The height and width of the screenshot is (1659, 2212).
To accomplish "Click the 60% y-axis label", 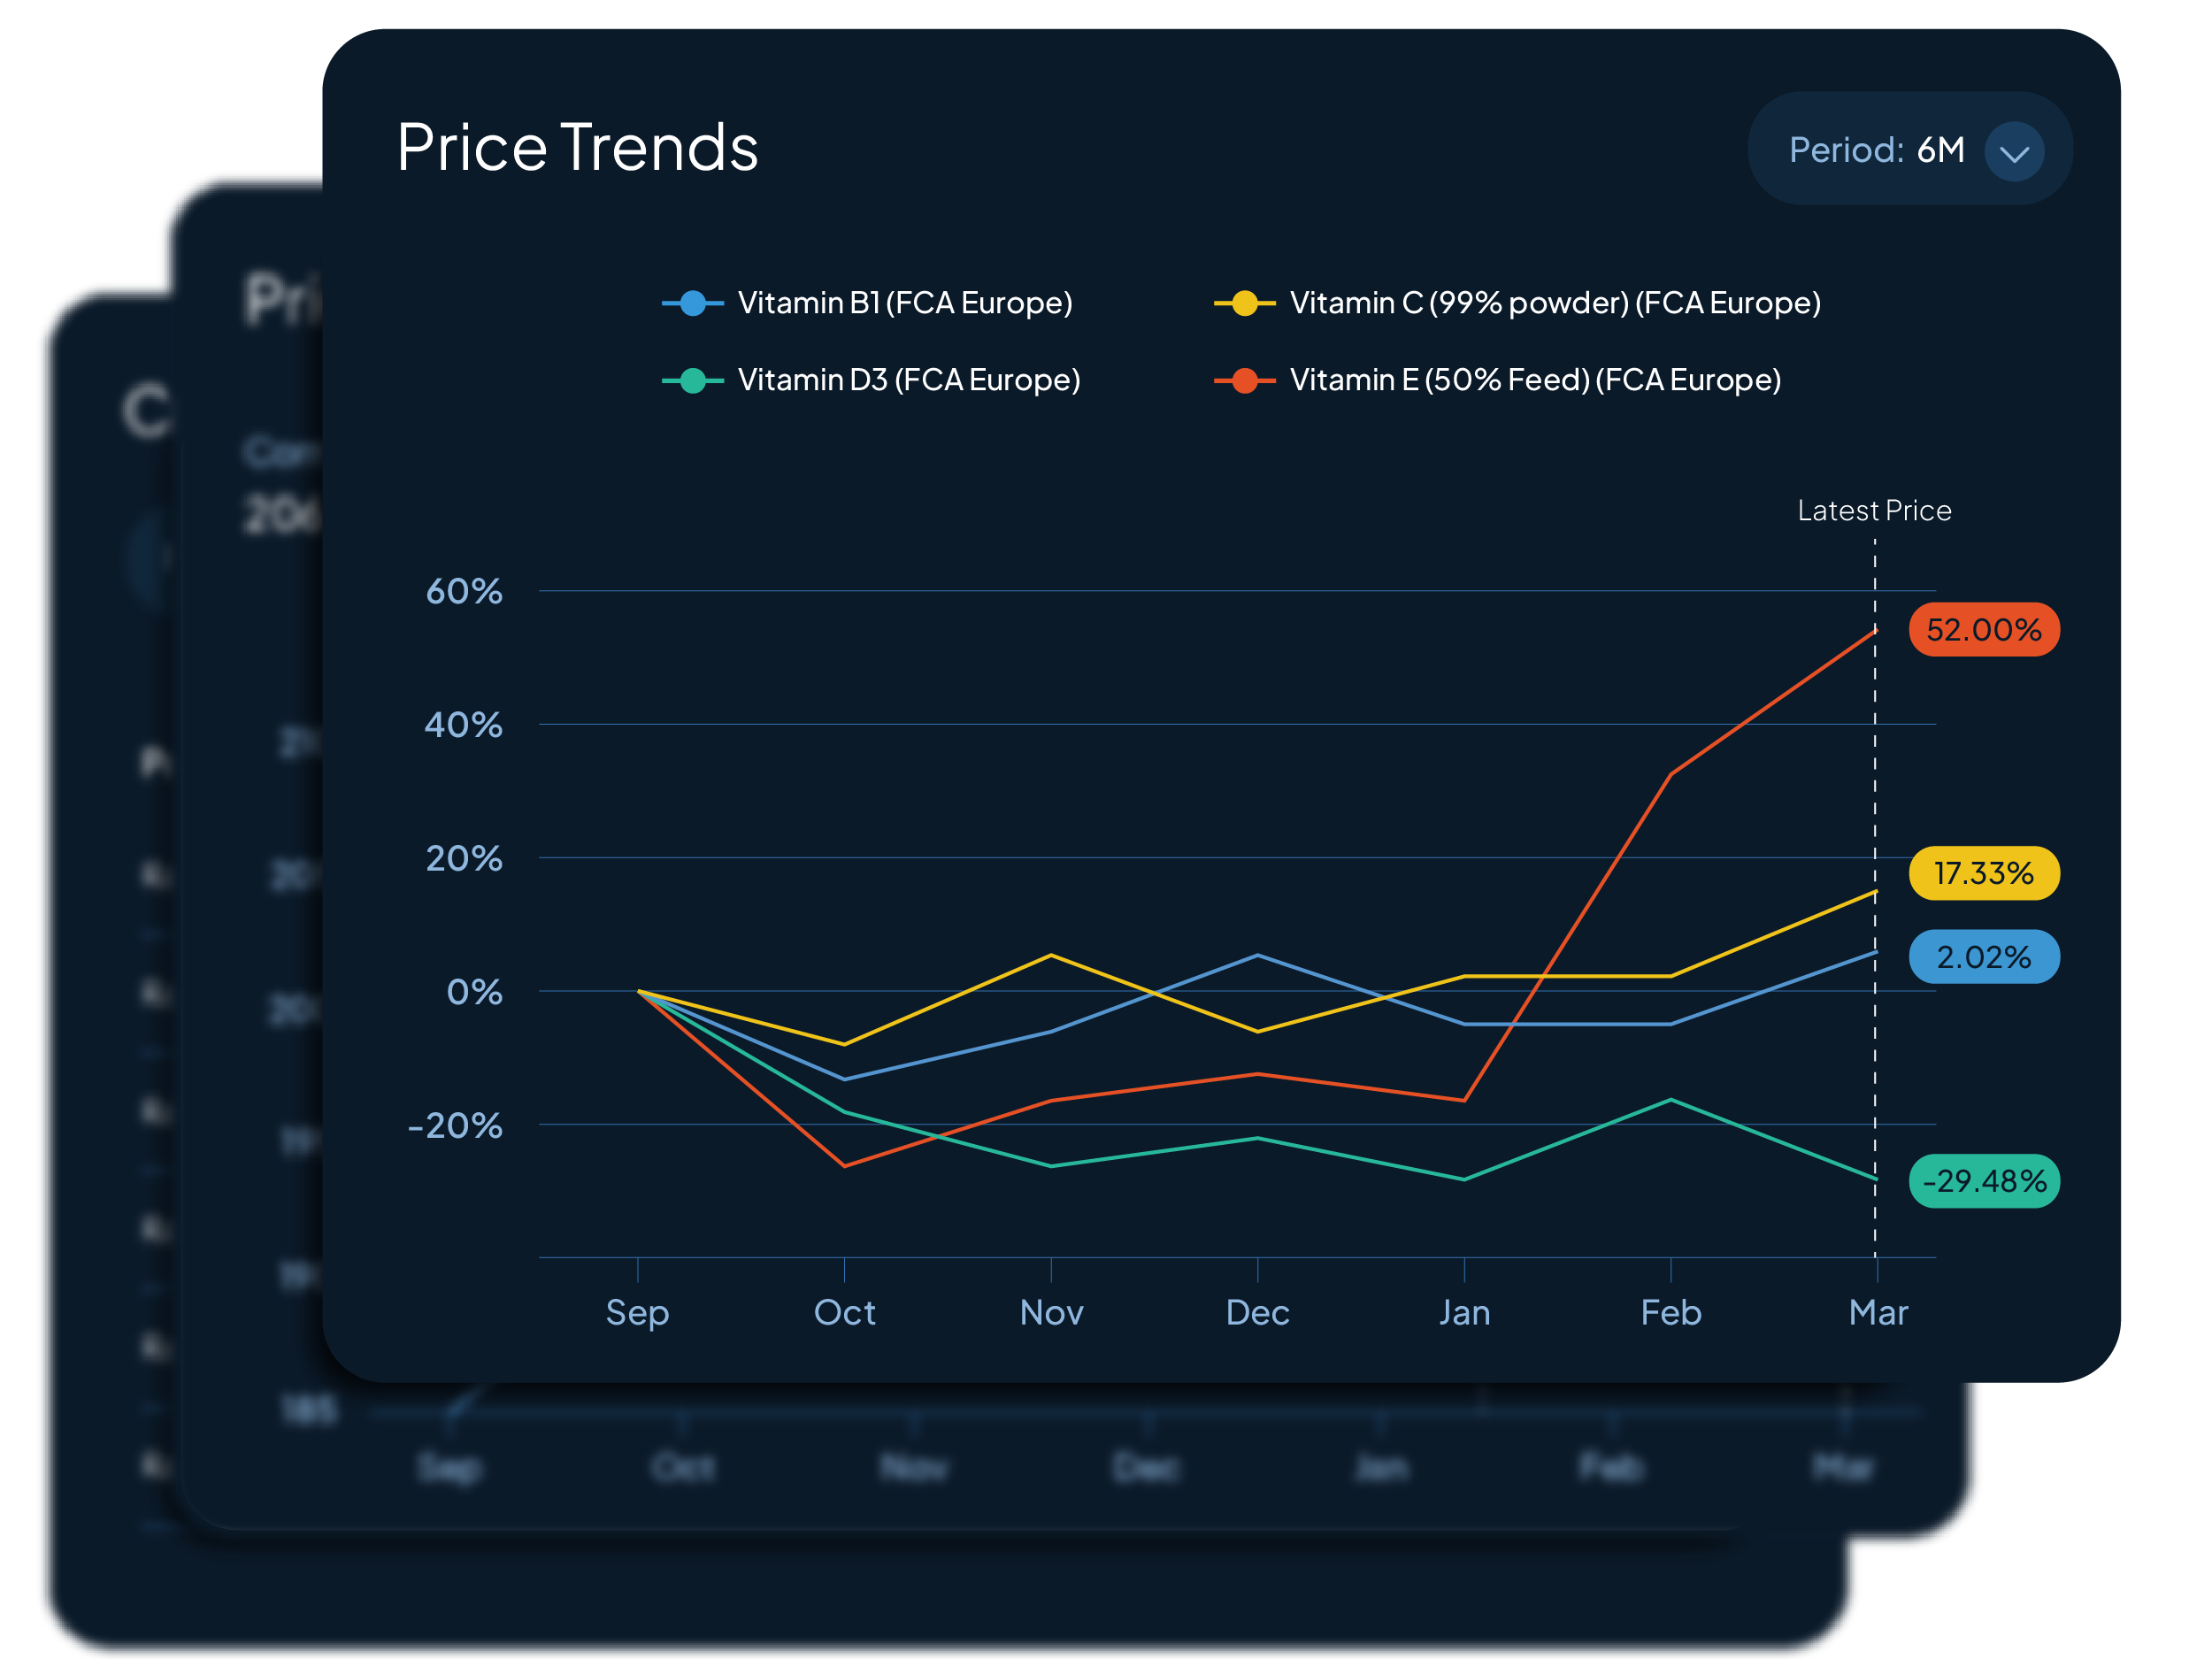I will pyautogui.click(x=464, y=591).
